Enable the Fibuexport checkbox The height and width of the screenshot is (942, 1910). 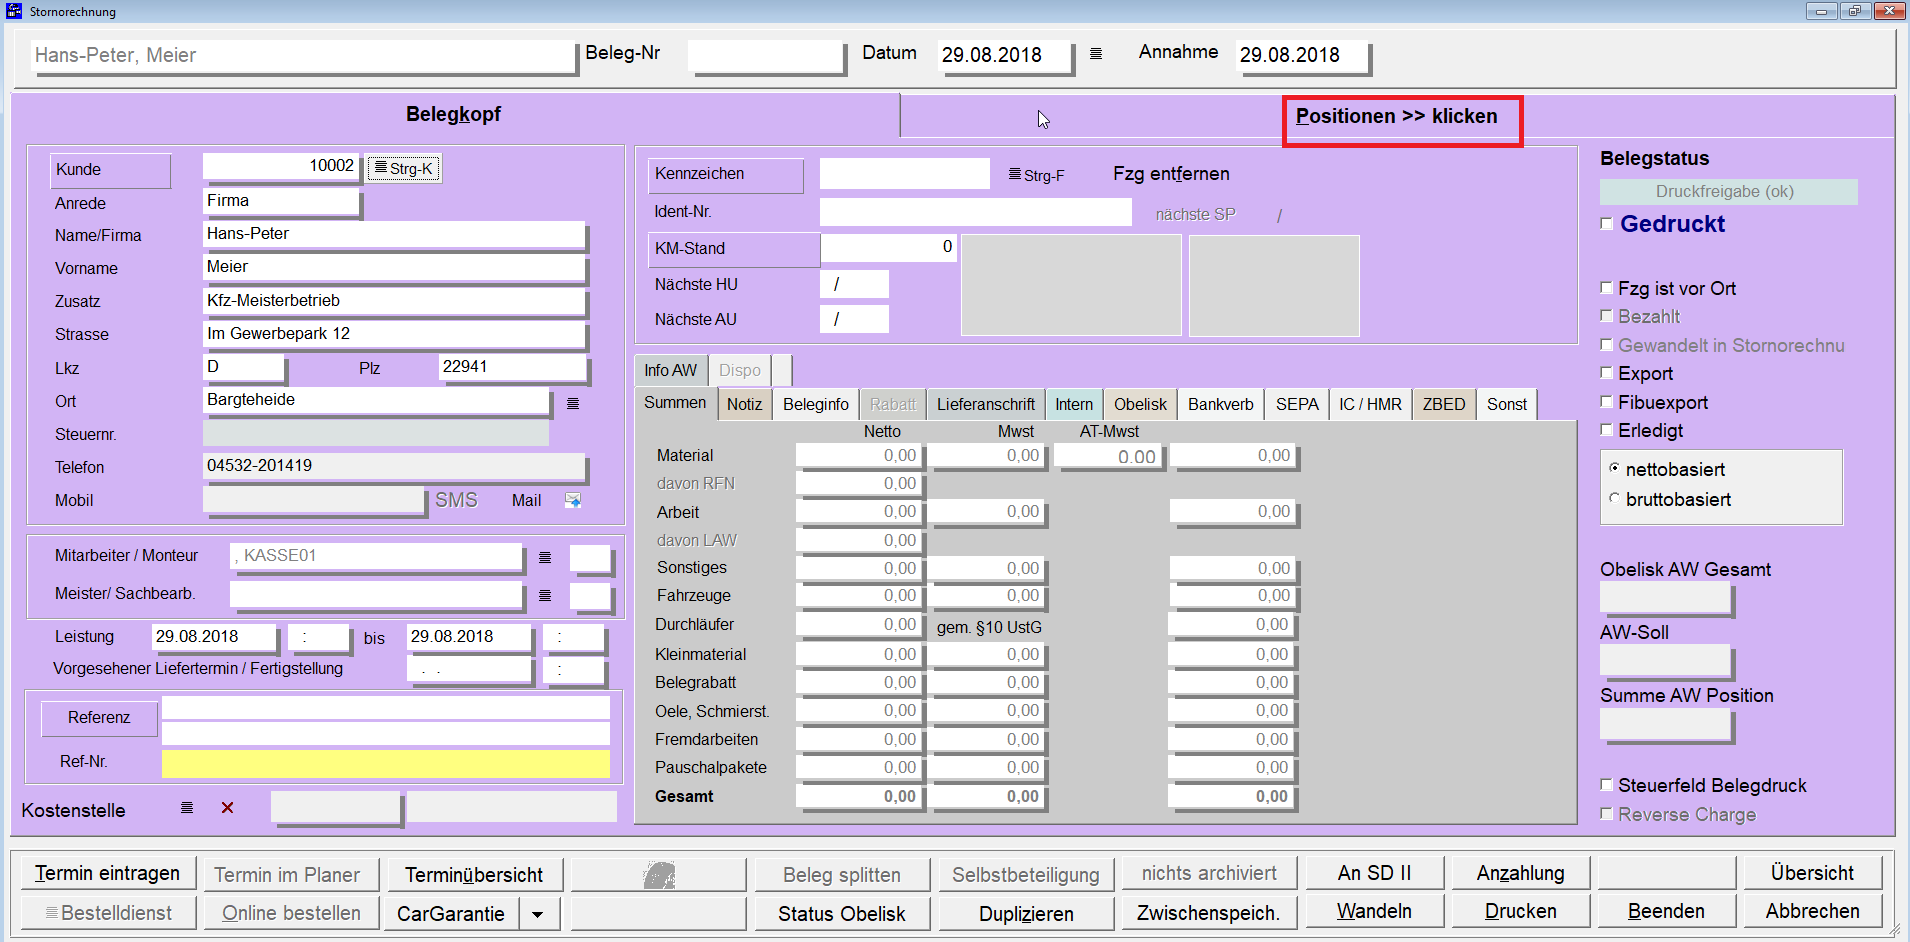(1606, 402)
